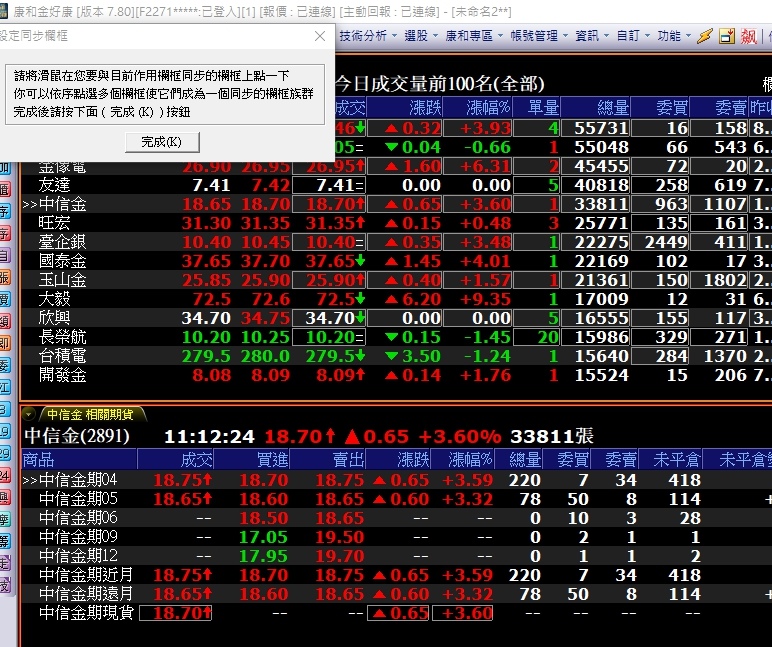The image size is (772, 647).
Task: Select the 友達 stock row
Action: pyautogui.click(x=396, y=185)
